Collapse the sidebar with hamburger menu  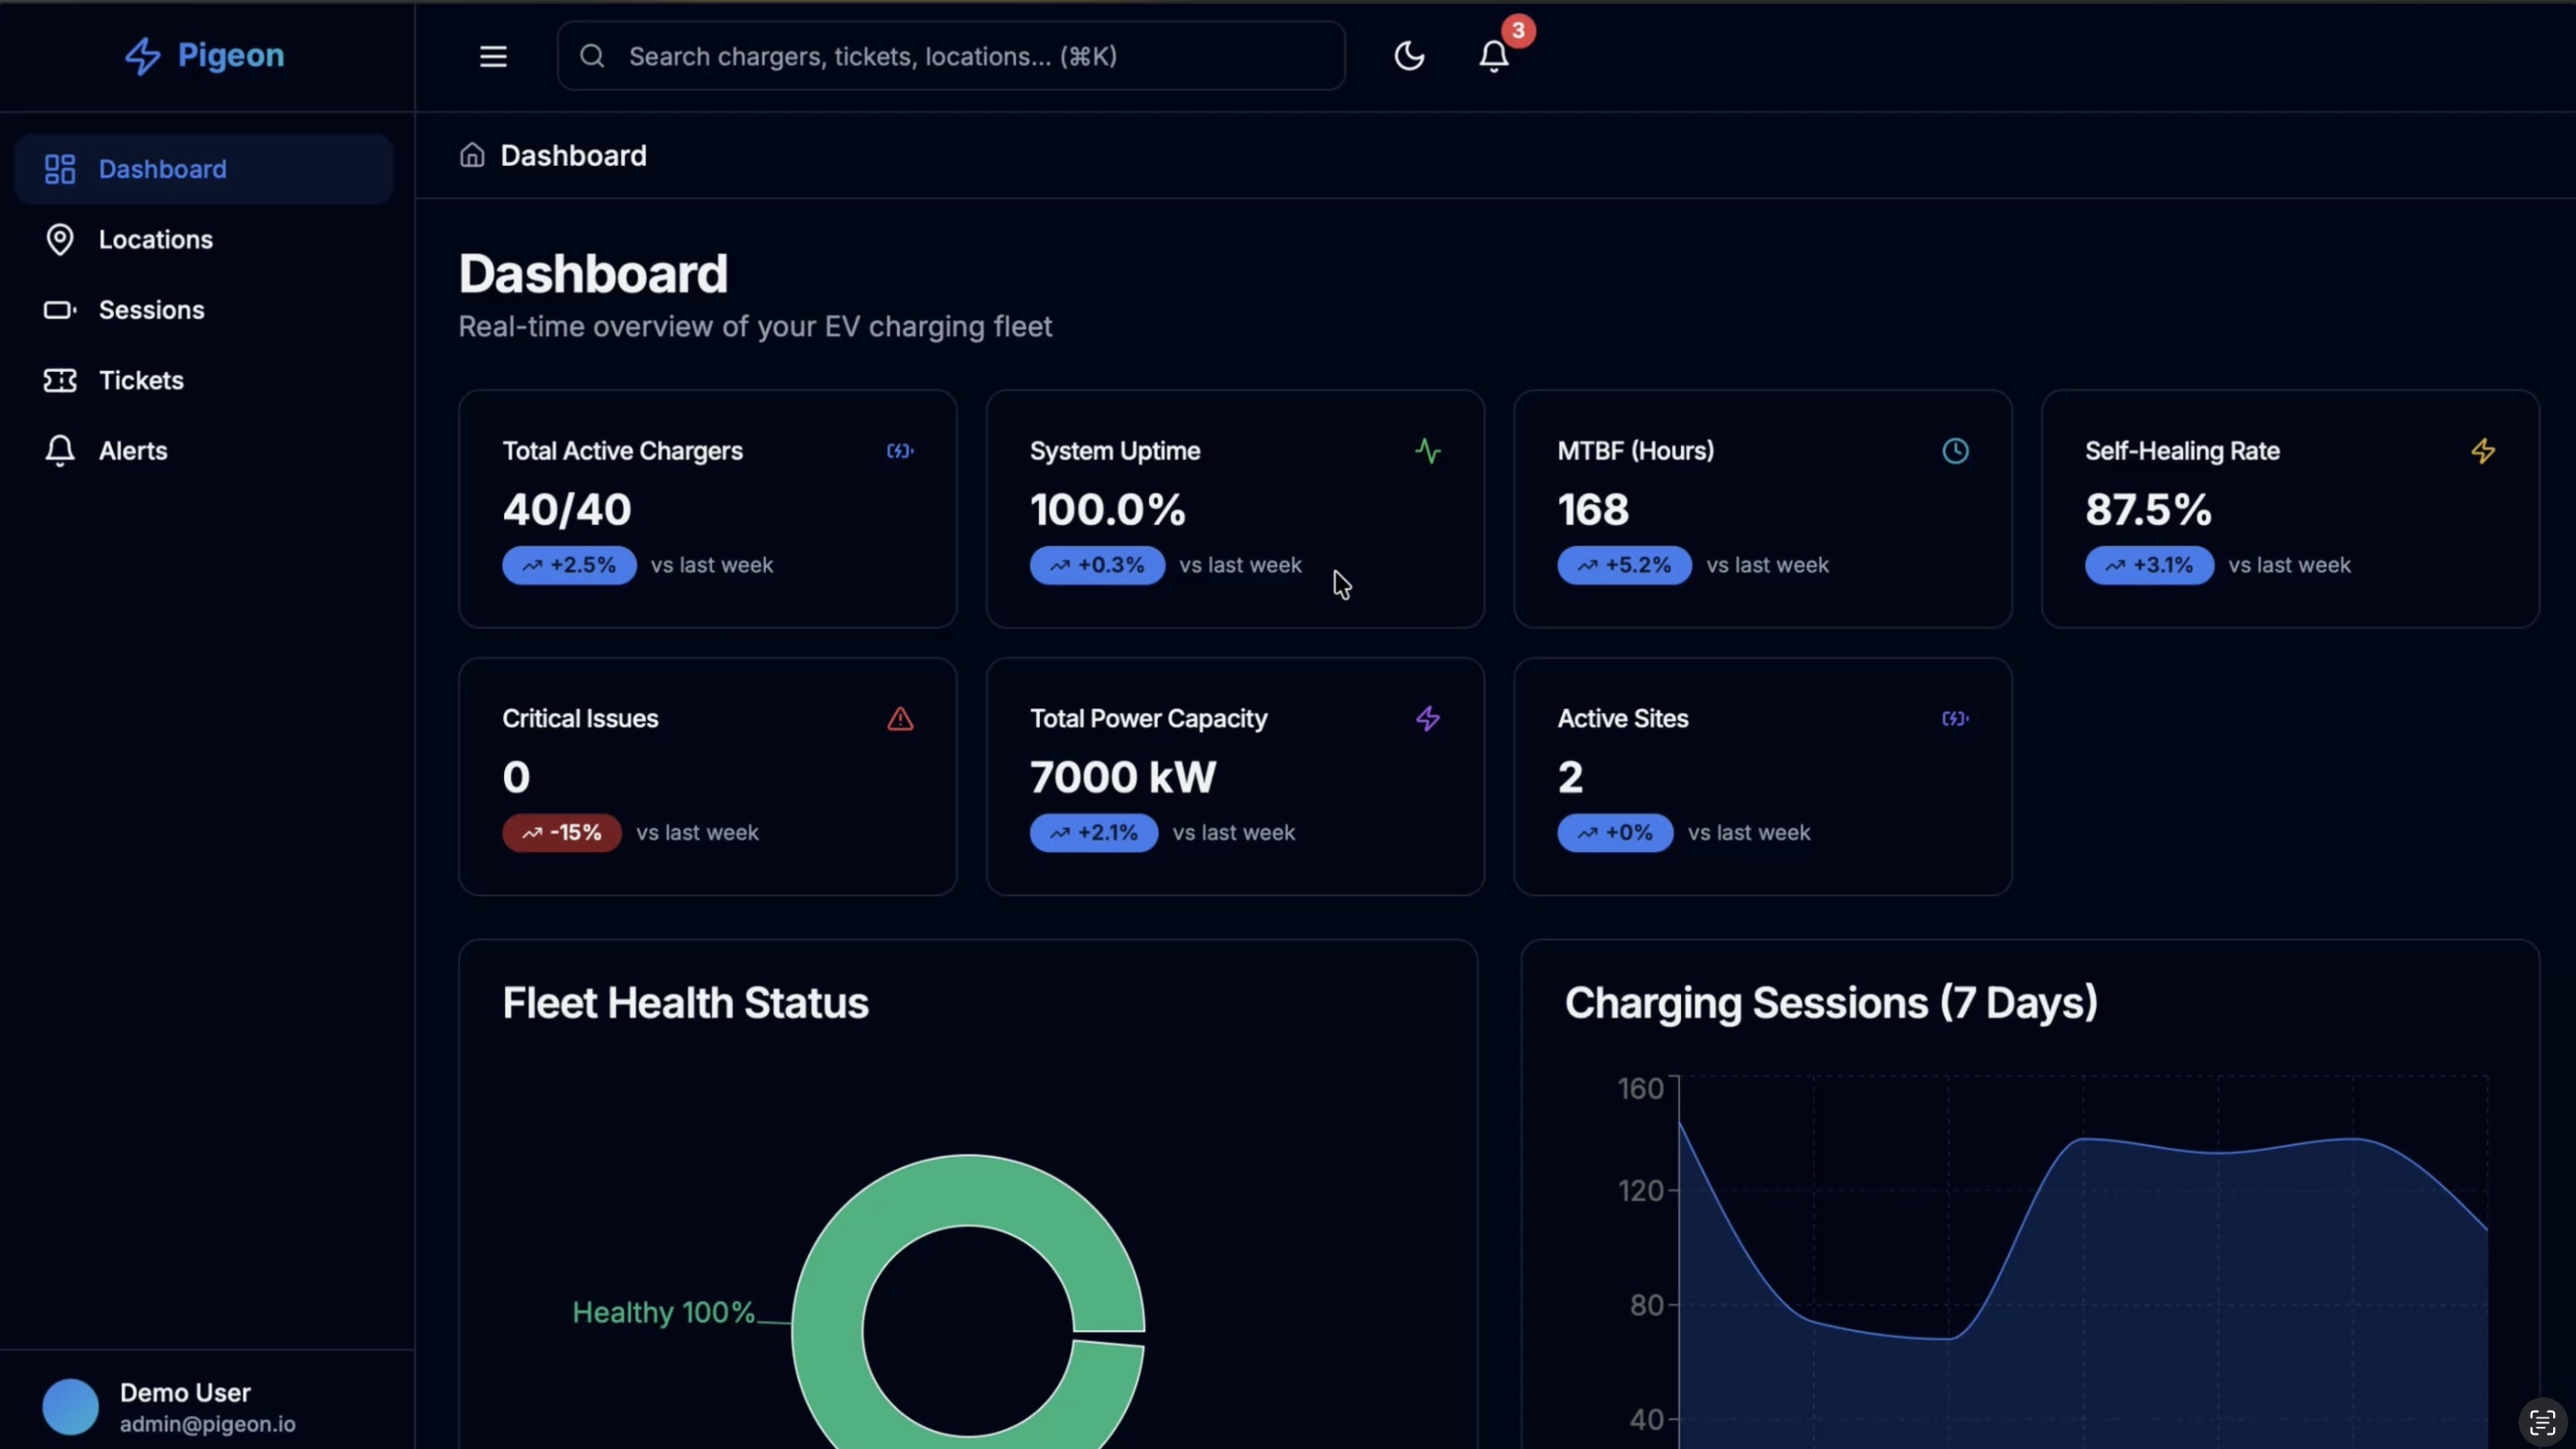click(493, 56)
